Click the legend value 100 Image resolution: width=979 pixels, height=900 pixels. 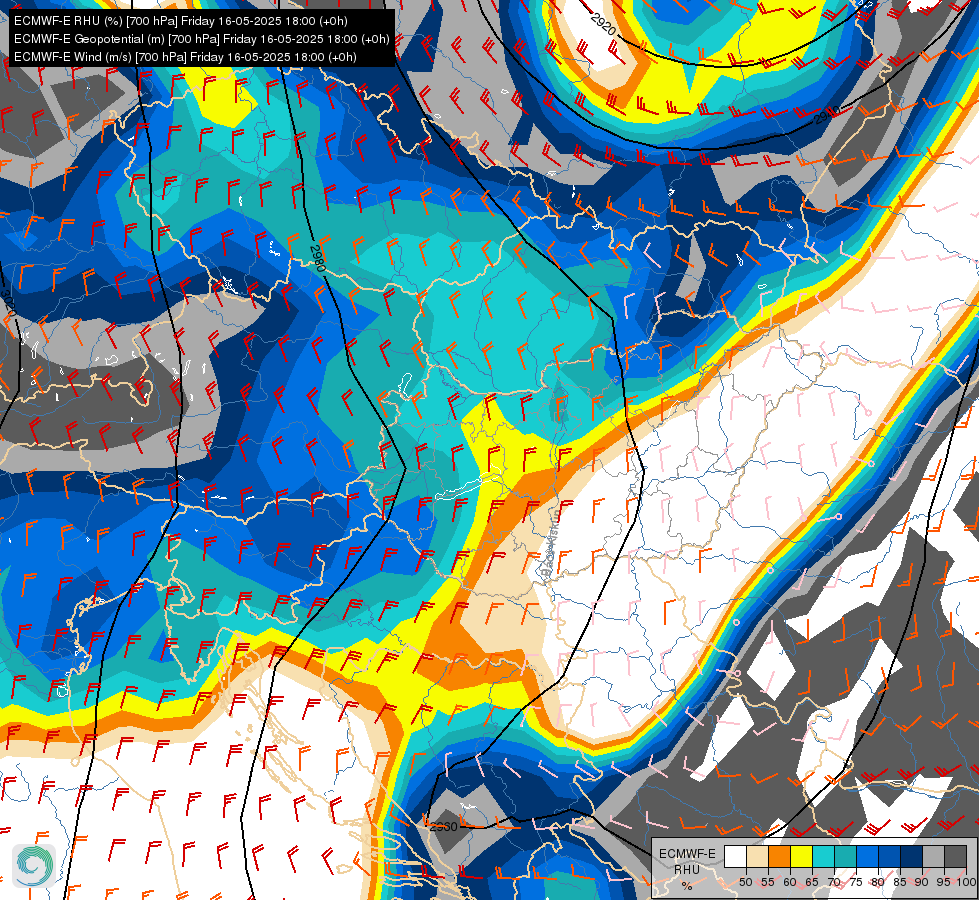pyautogui.click(x=966, y=882)
